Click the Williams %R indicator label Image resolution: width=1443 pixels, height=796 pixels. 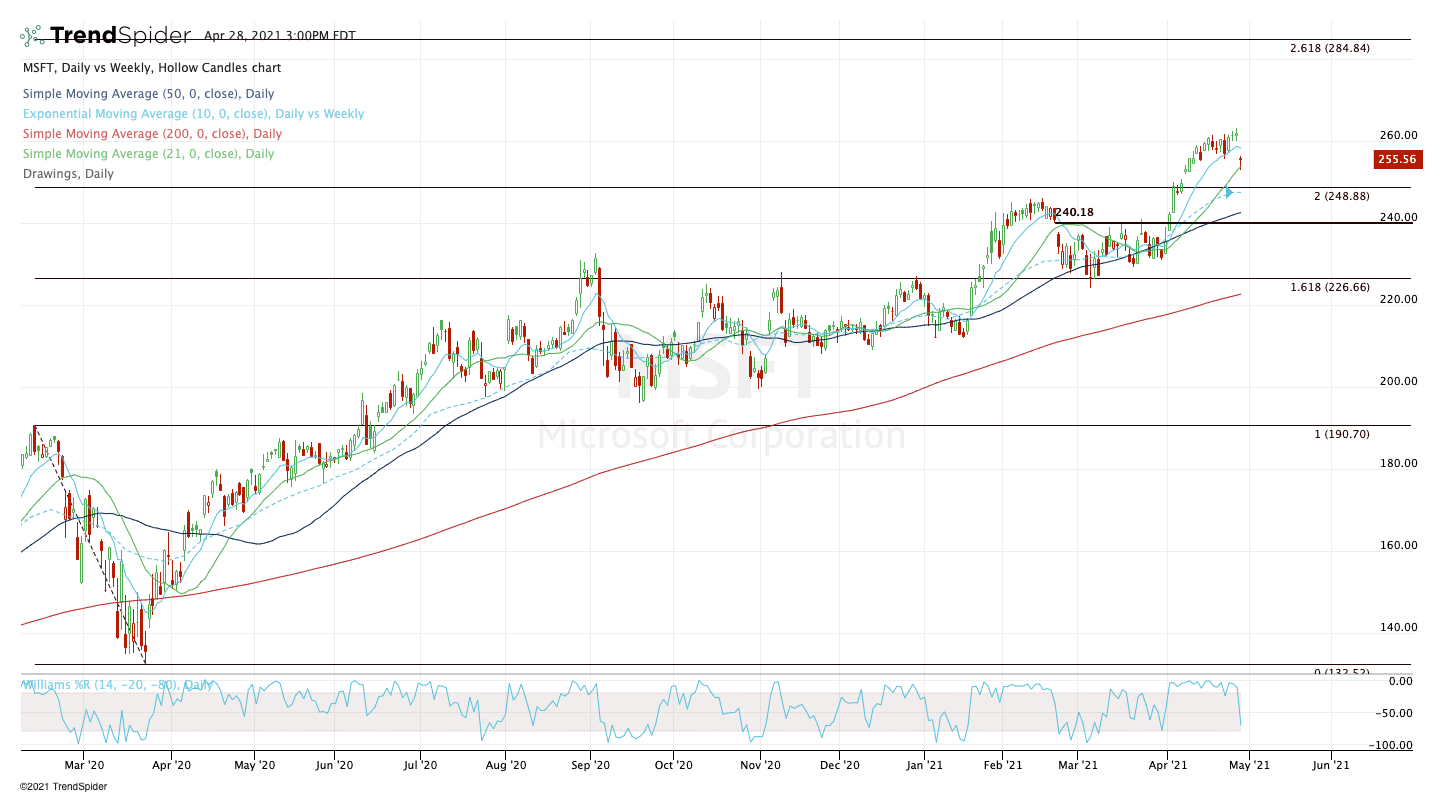tap(117, 685)
